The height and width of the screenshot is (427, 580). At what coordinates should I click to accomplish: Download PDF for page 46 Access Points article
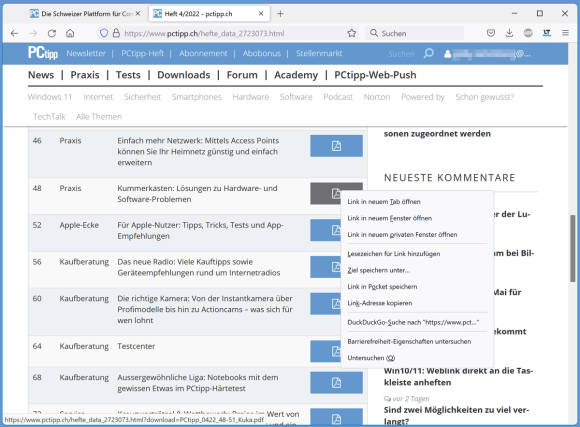click(x=336, y=146)
